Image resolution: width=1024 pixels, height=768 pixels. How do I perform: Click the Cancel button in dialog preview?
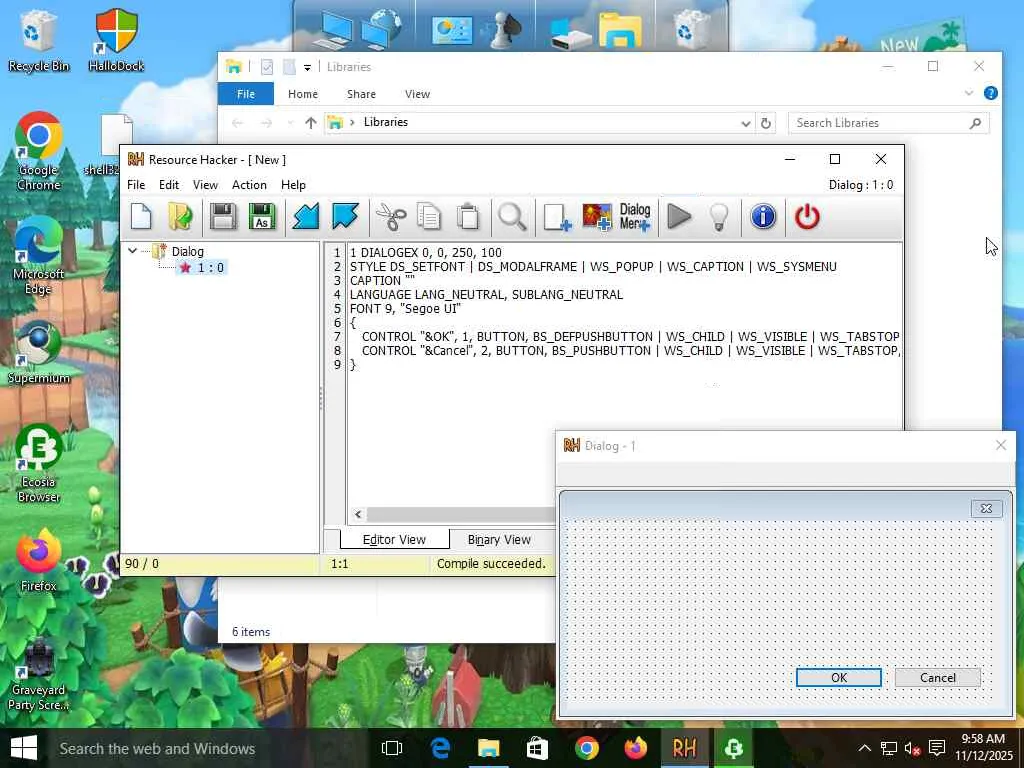938,677
